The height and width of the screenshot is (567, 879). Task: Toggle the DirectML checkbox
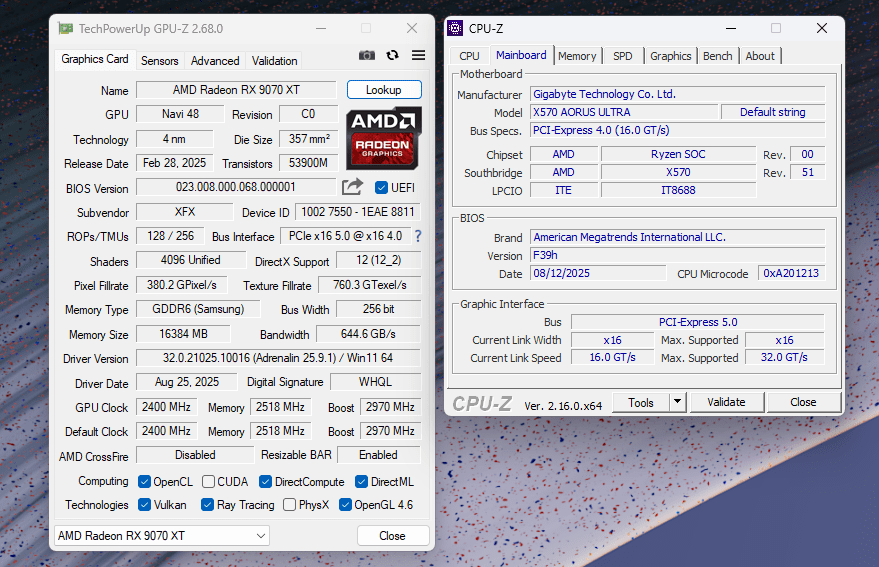(x=361, y=482)
